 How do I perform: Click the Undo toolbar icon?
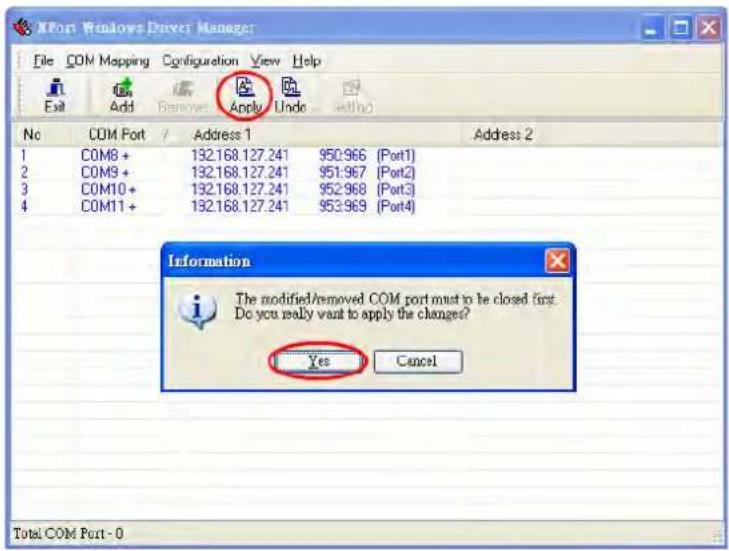coord(291,96)
